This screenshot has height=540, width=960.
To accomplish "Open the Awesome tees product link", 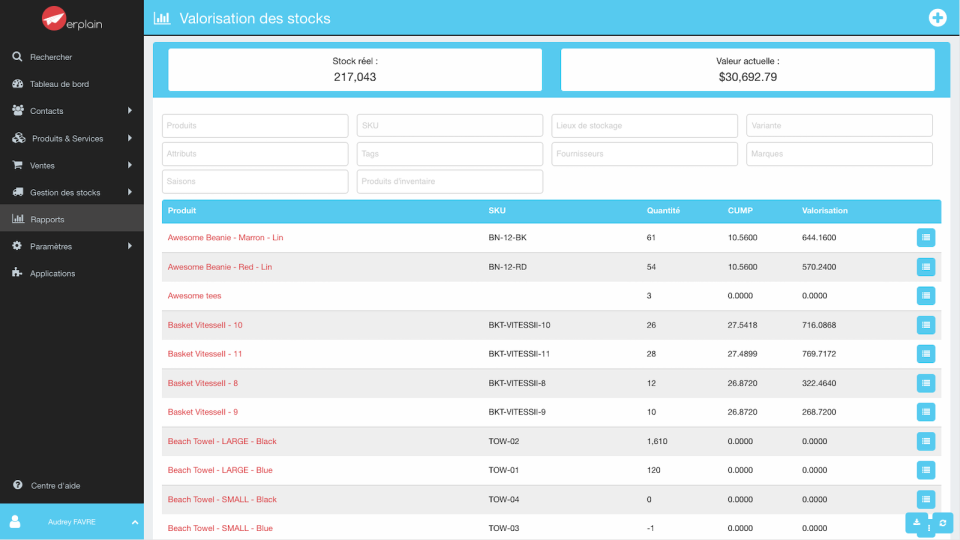I will [194, 296].
